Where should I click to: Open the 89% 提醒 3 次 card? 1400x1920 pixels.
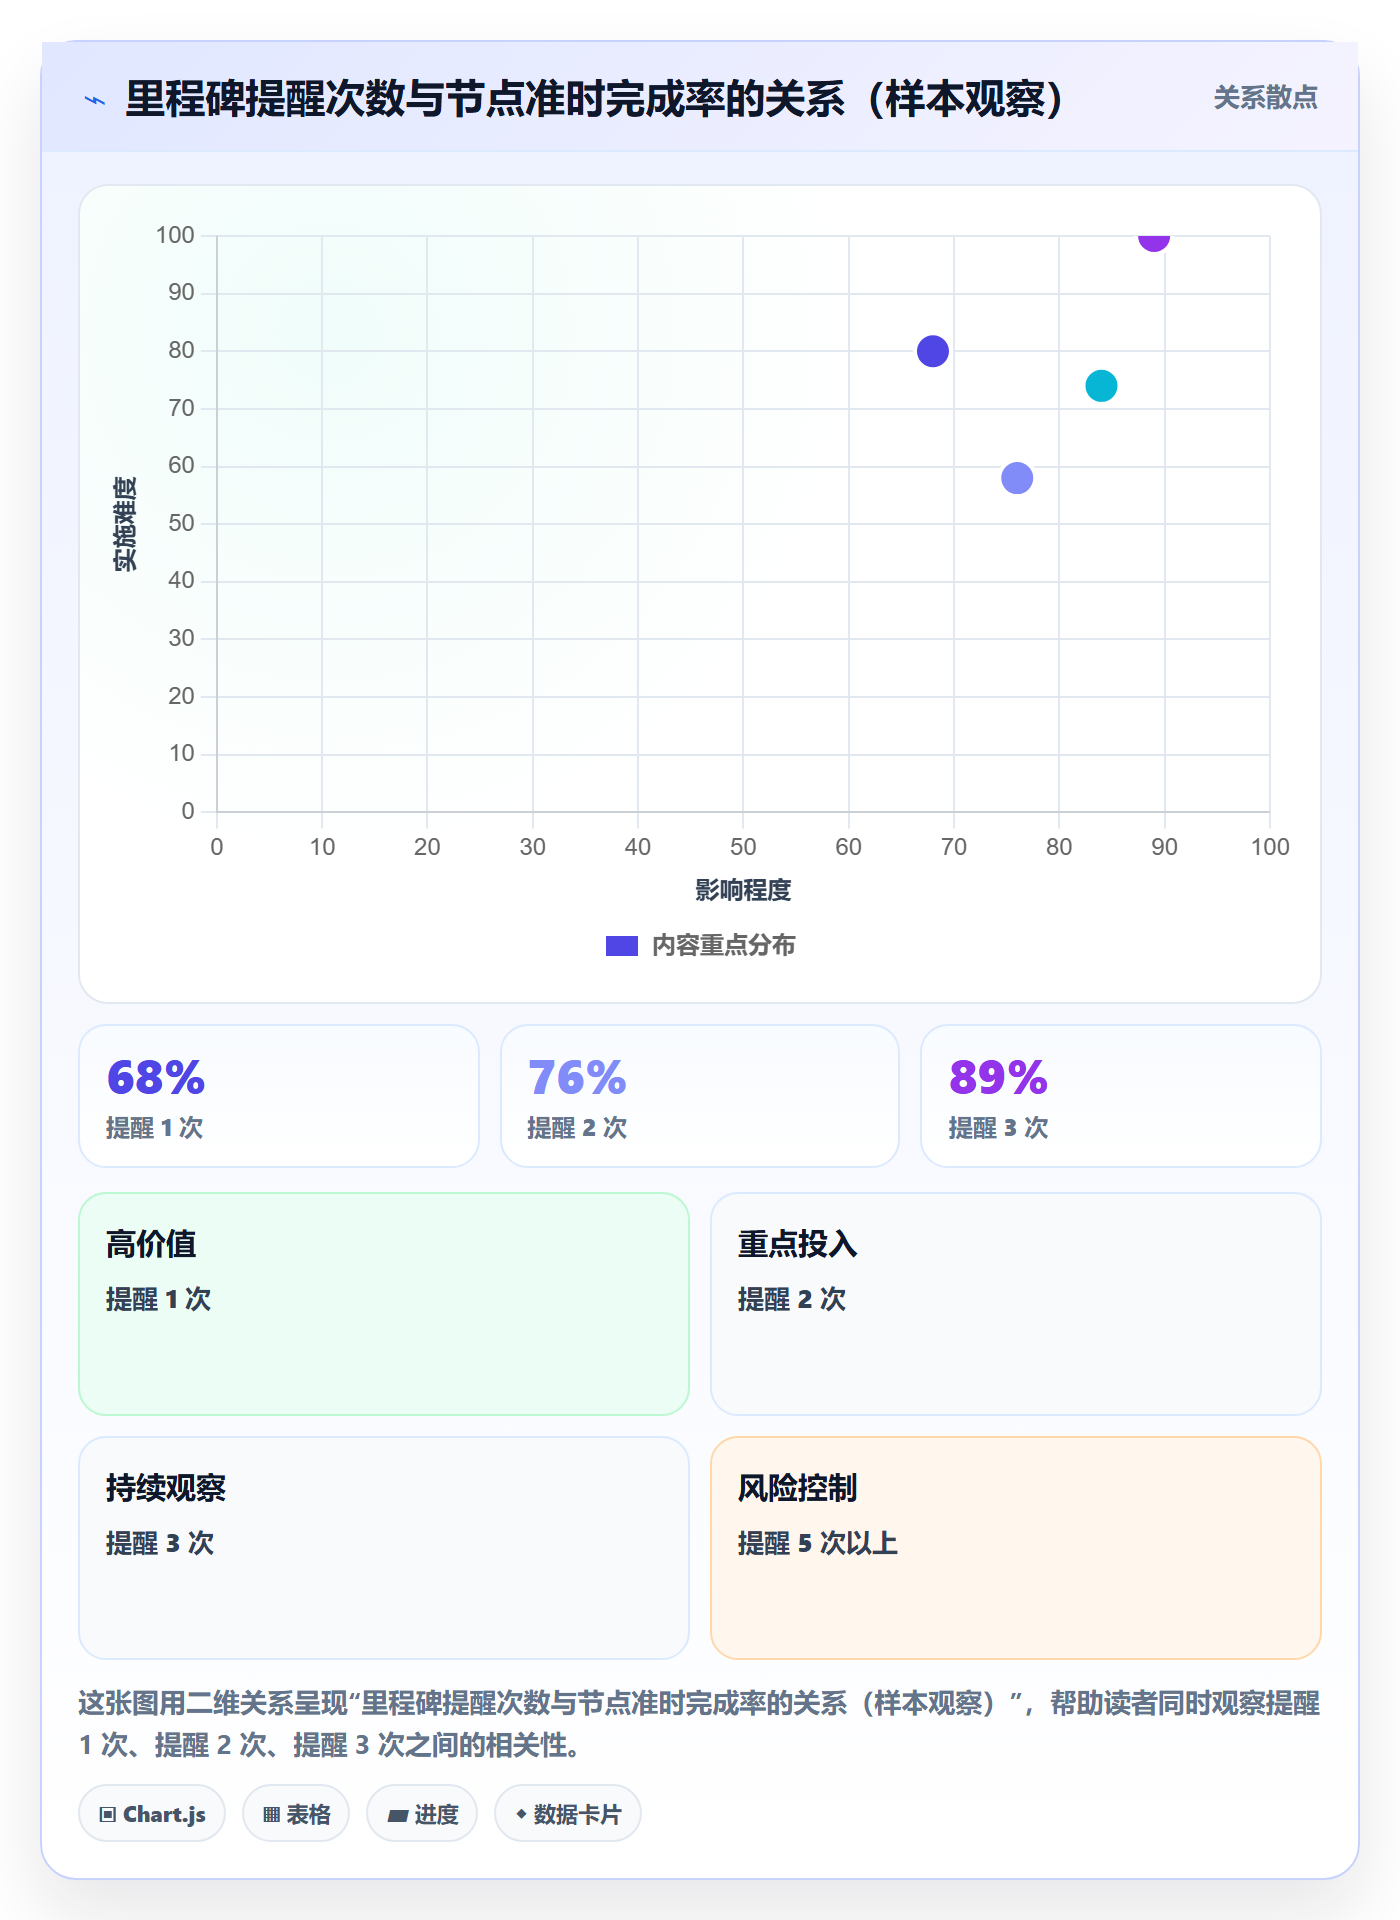[x=1121, y=1096]
